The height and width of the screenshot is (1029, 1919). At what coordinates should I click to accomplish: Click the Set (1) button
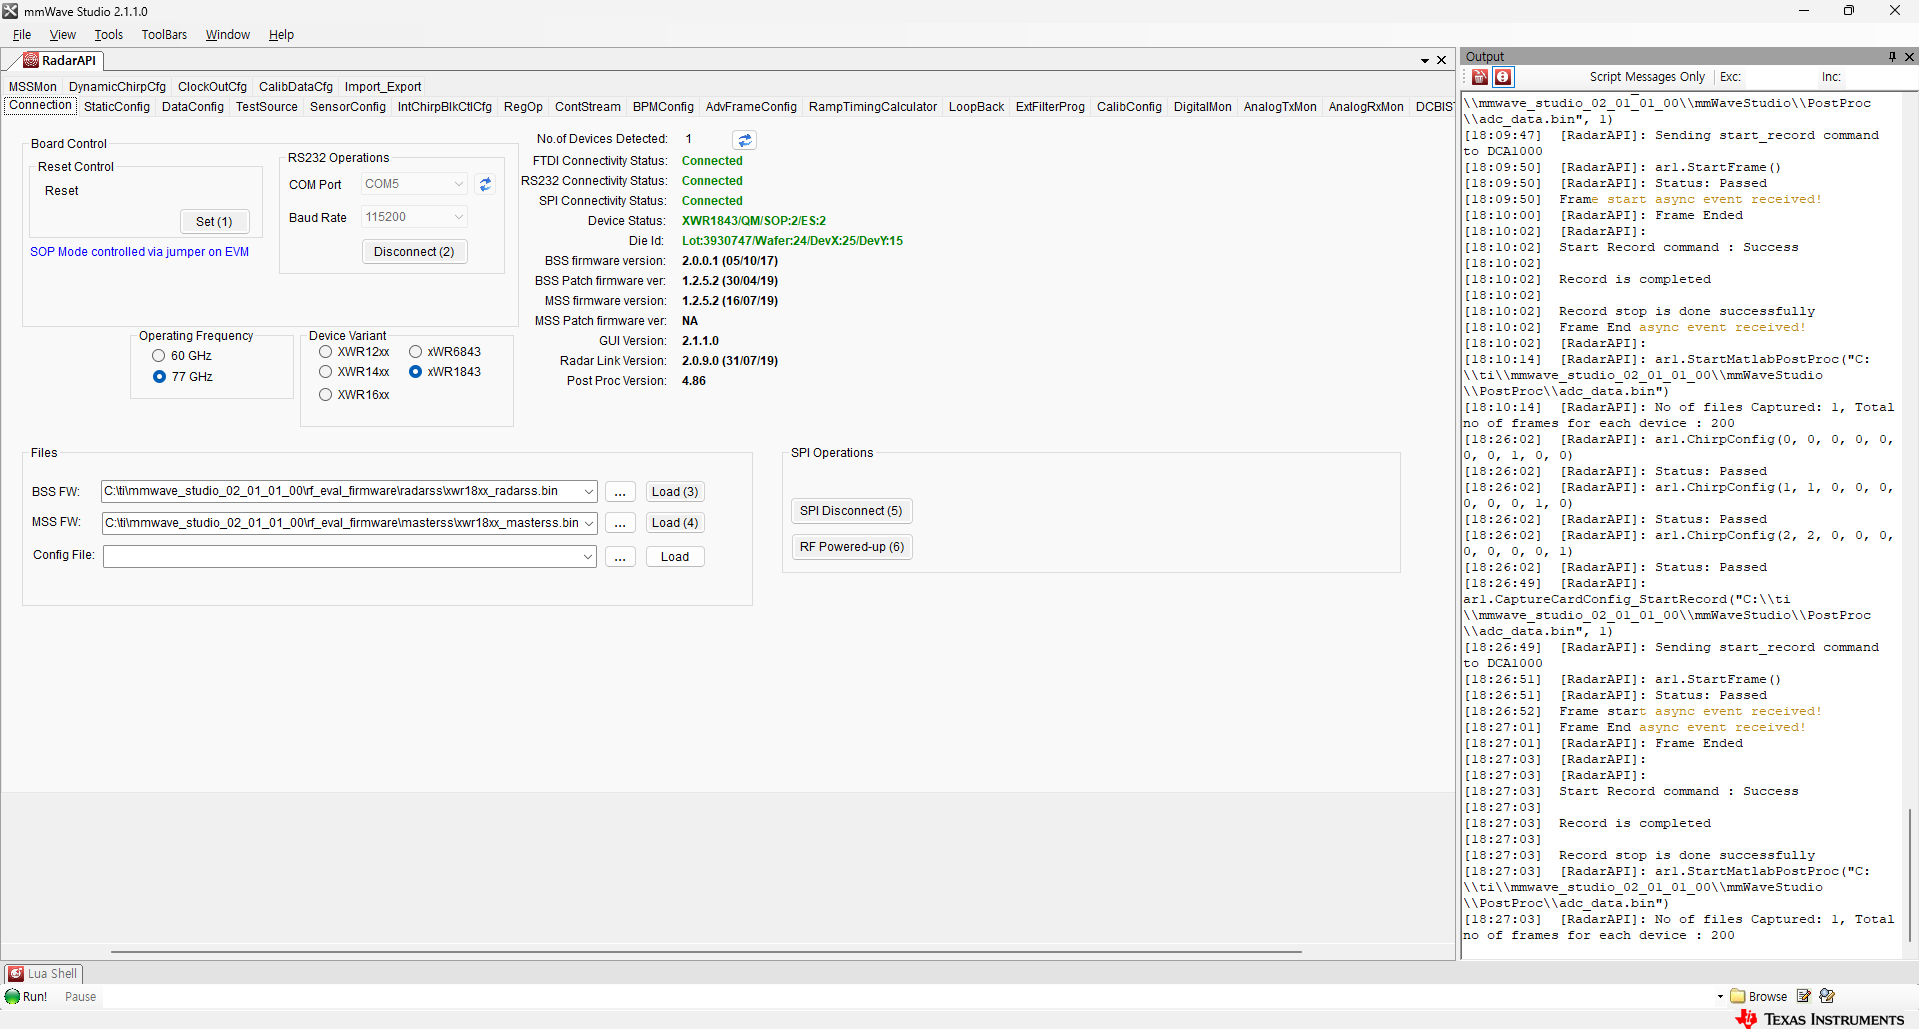pyautogui.click(x=214, y=222)
